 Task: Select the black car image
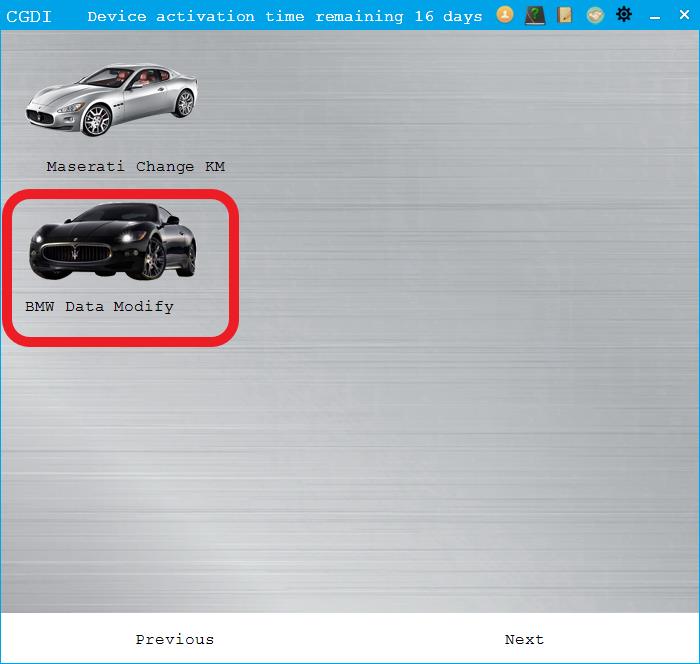[112, 241]
